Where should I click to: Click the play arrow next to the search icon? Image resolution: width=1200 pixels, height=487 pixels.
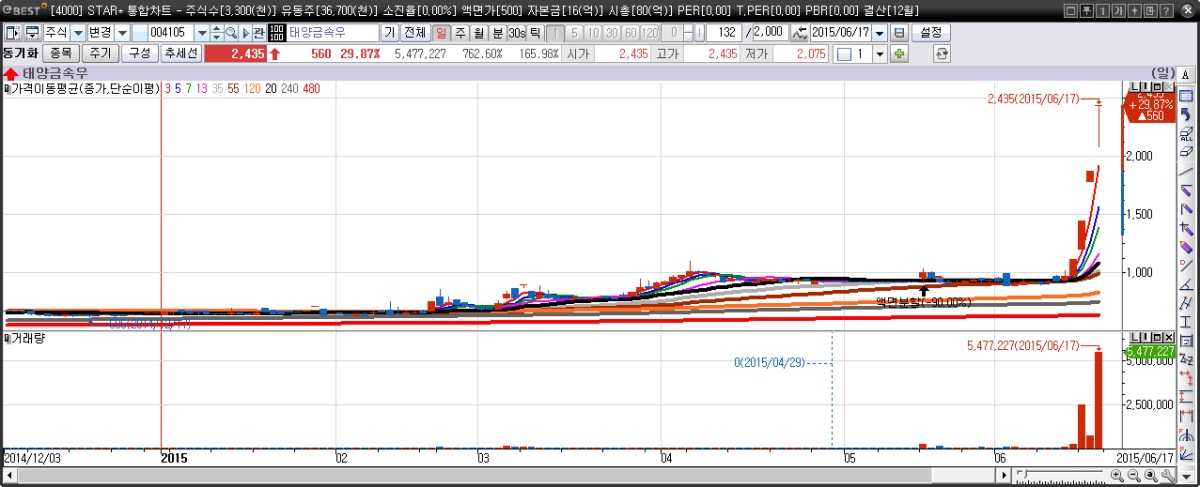244,33
